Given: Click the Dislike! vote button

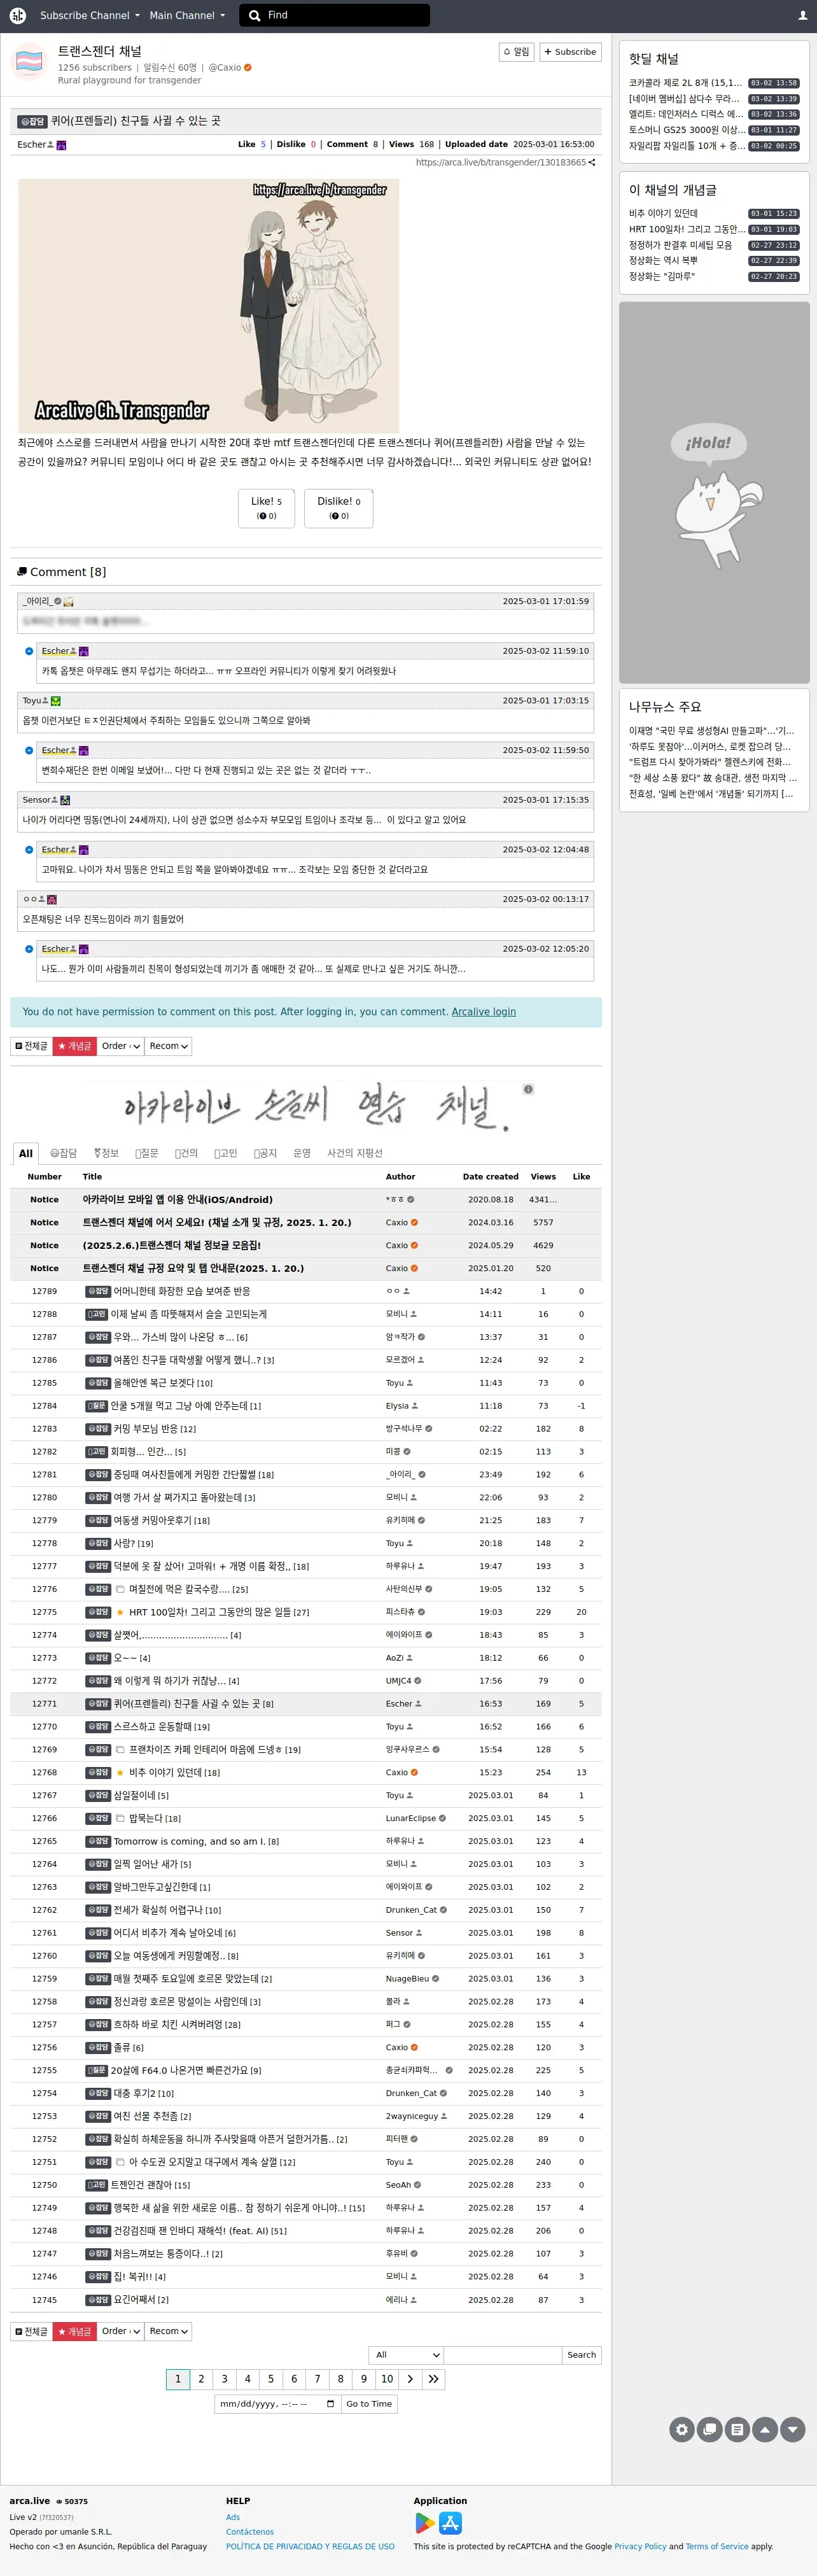Looking at the screenshot, I should coord(339,508).
